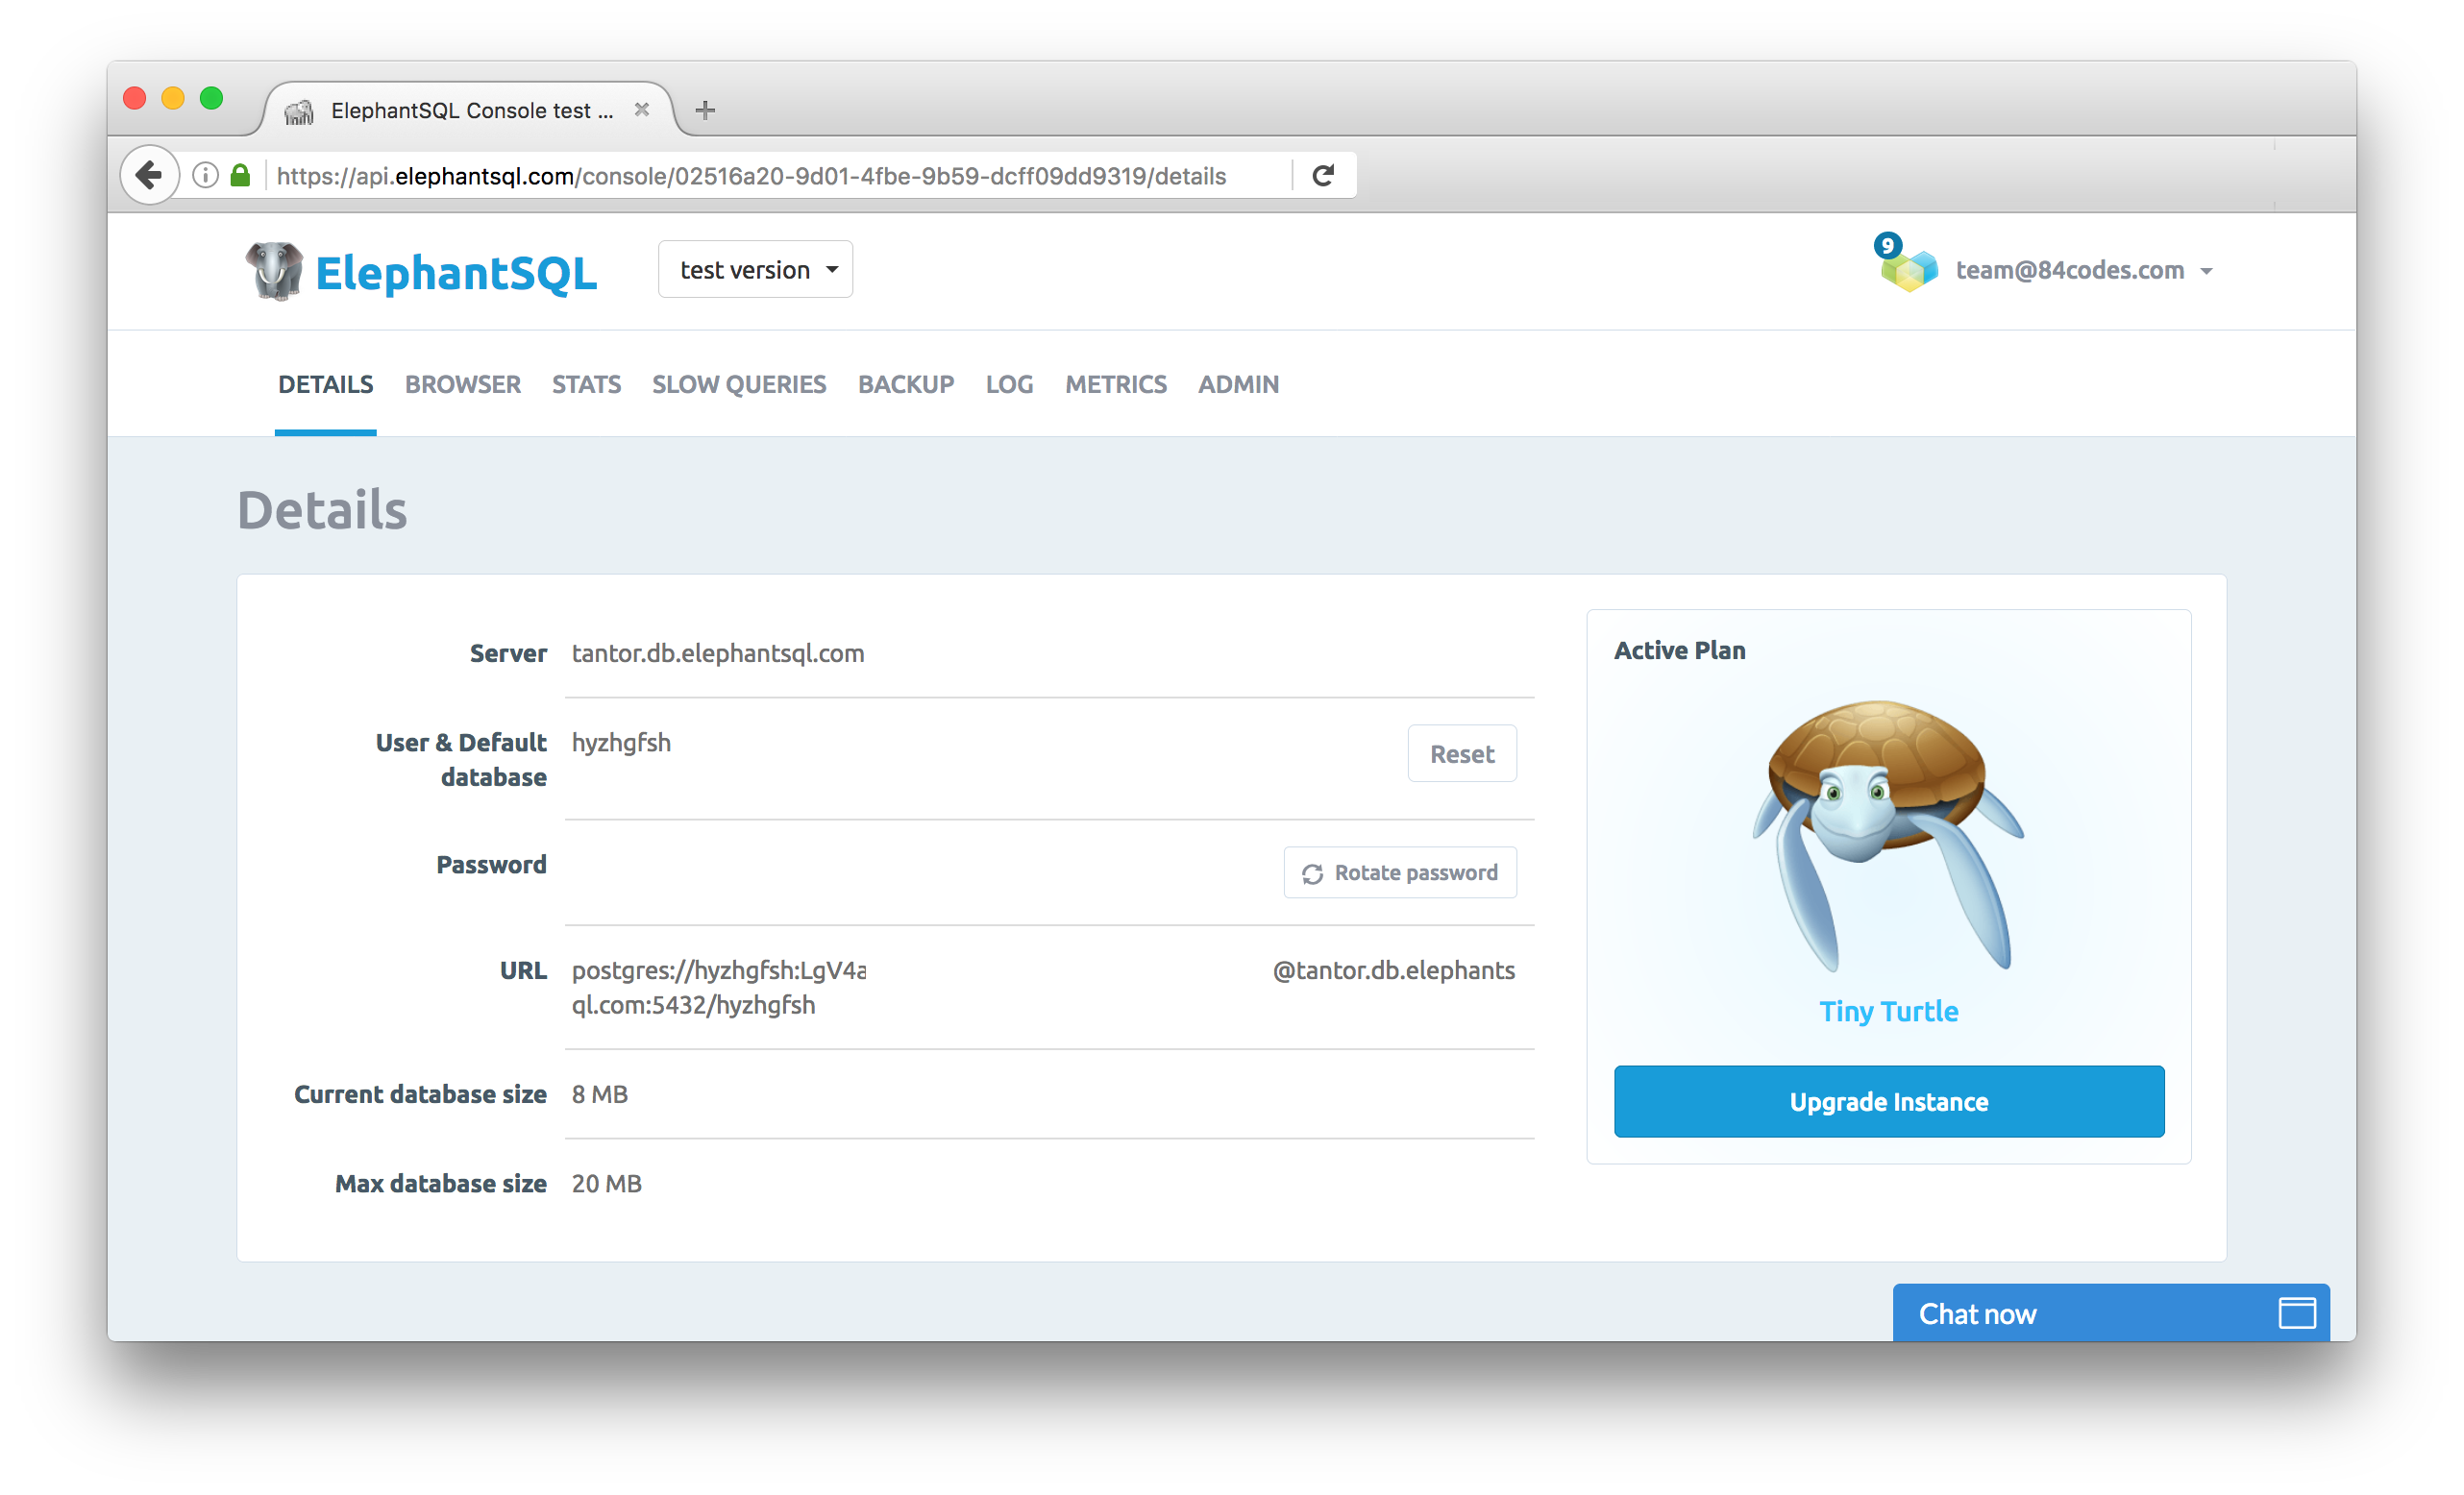Click the Reset button next to the username
The image size is (2464, 1495).
pyautogui.click(x=1461, y=753)
